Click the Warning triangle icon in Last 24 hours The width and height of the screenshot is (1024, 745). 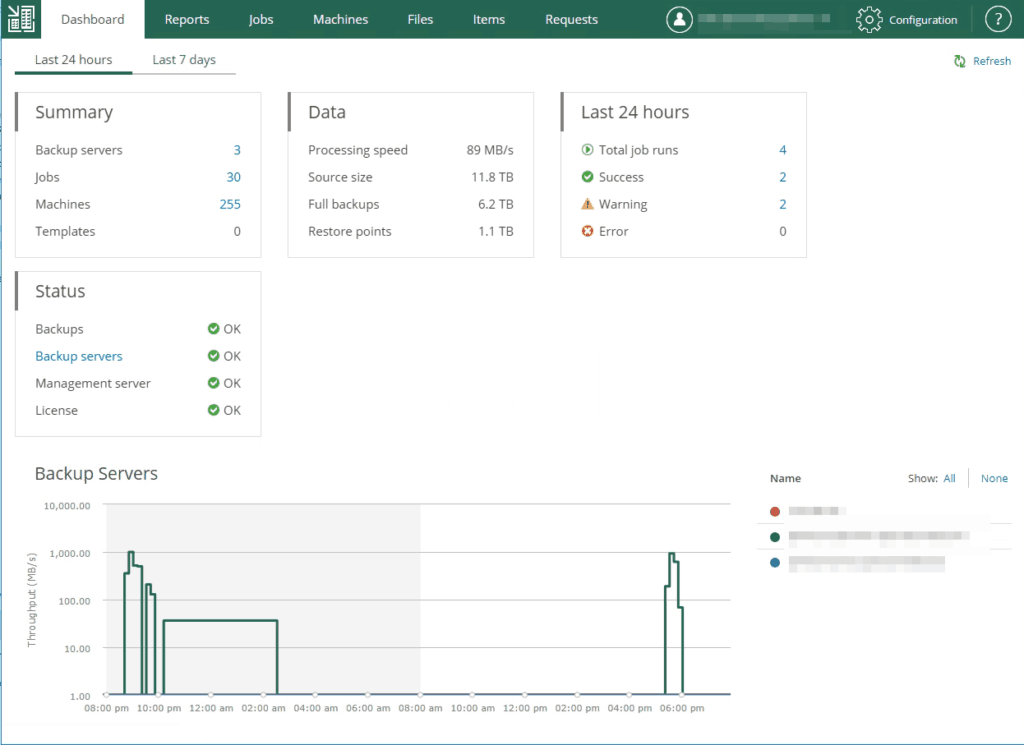590,204
